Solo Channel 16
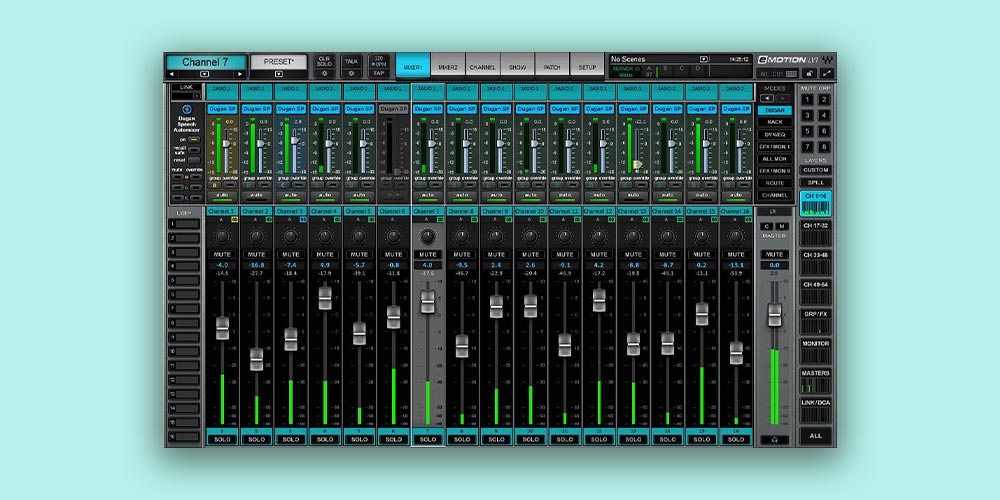This screenshot has width=1000, height=500. pyautogui.click(x=736, y=439)
